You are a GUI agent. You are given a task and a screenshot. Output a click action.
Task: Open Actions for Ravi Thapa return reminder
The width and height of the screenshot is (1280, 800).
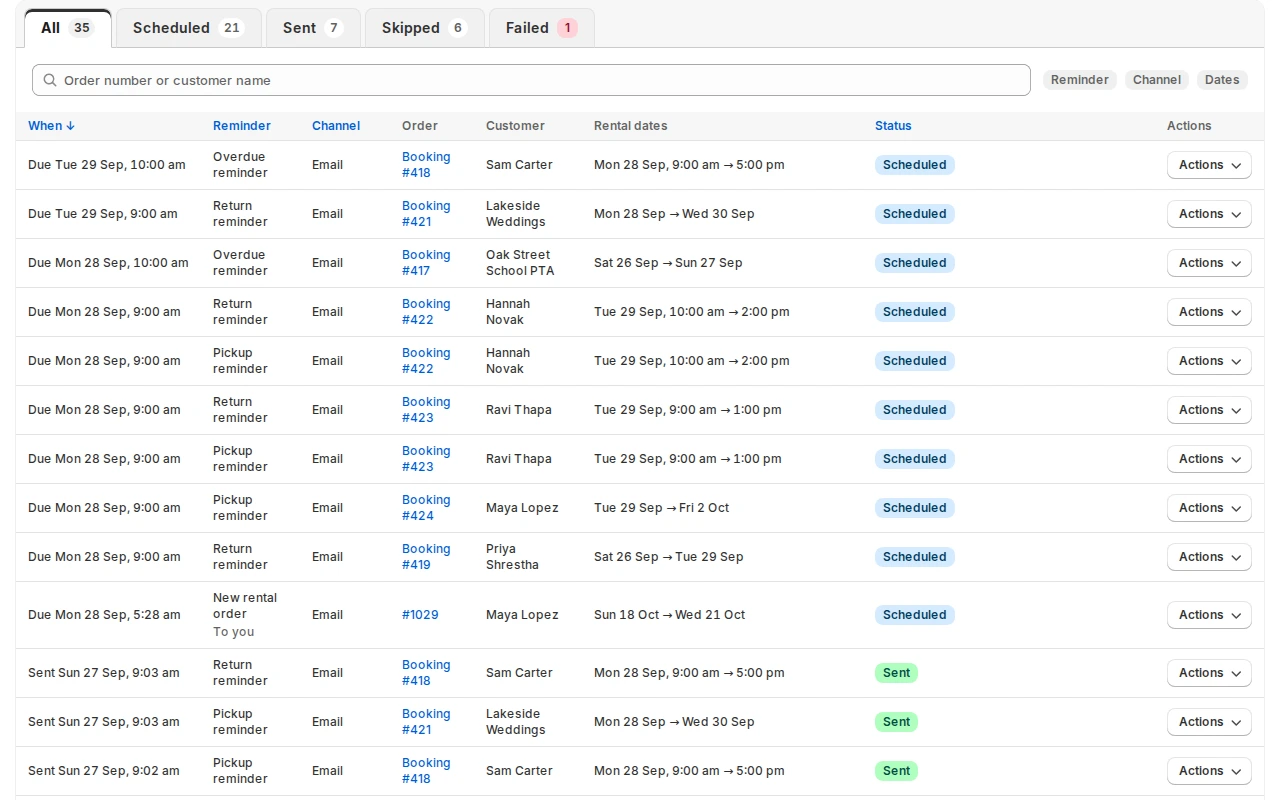pos(1209,410)
